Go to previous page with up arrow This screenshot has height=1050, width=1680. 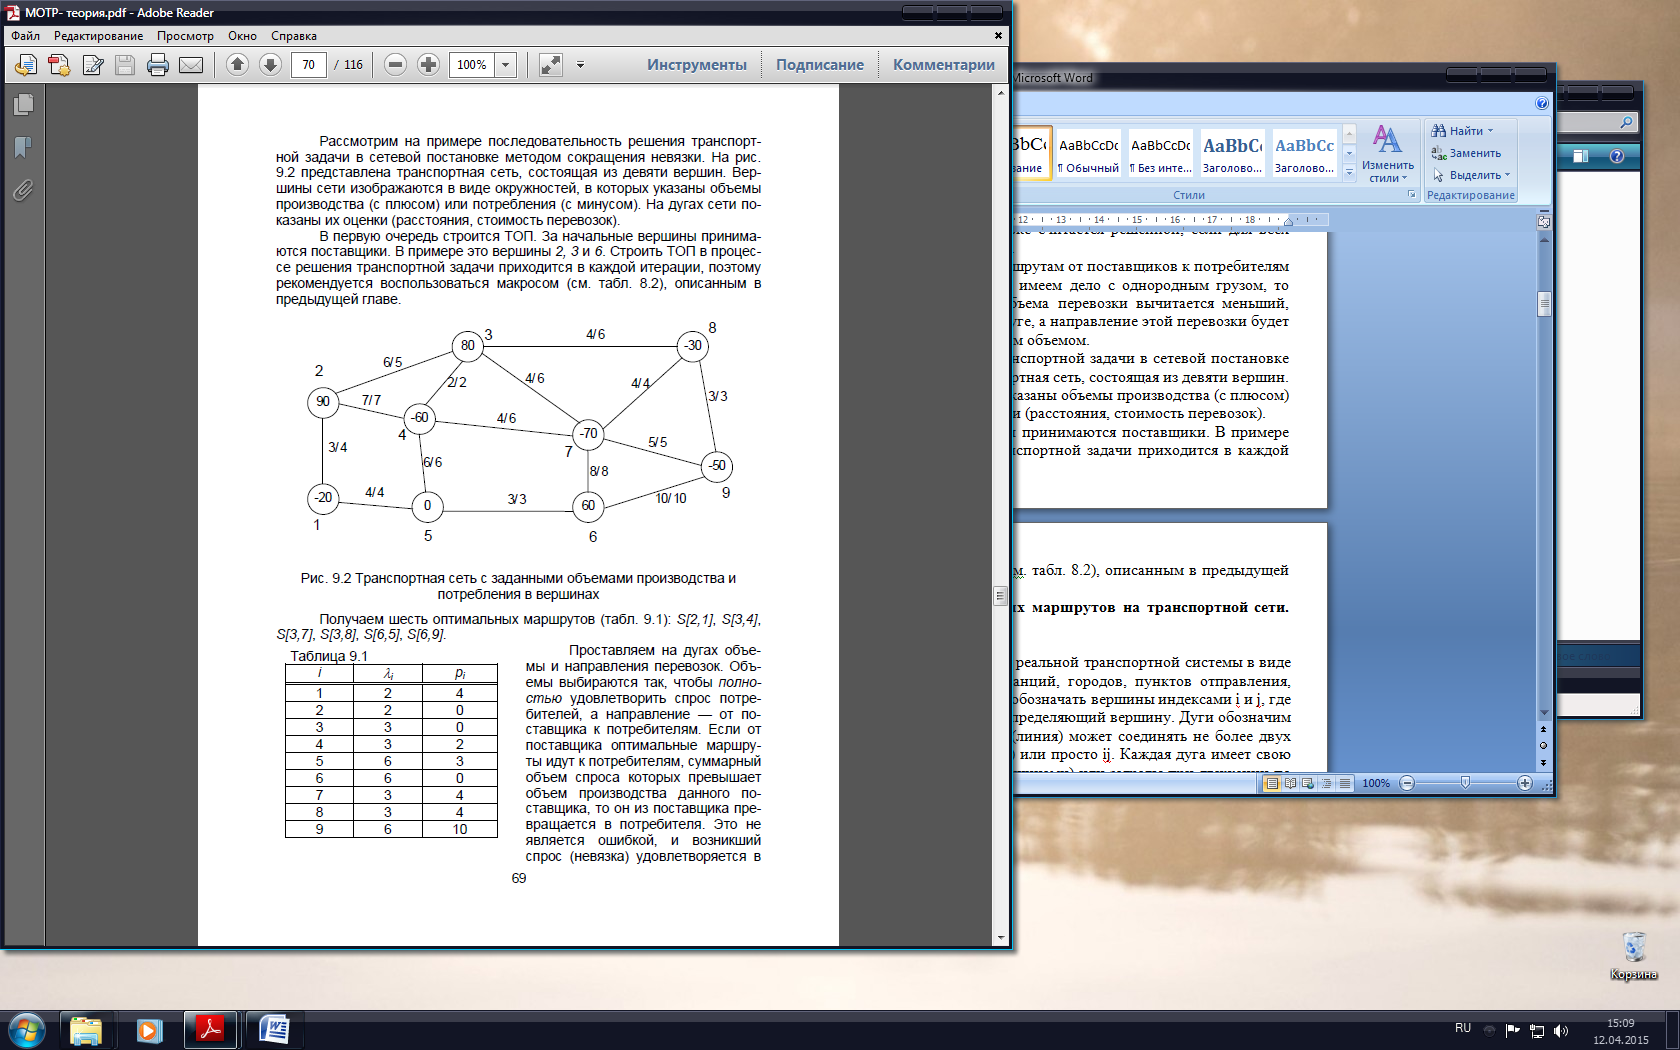(237, 64)
